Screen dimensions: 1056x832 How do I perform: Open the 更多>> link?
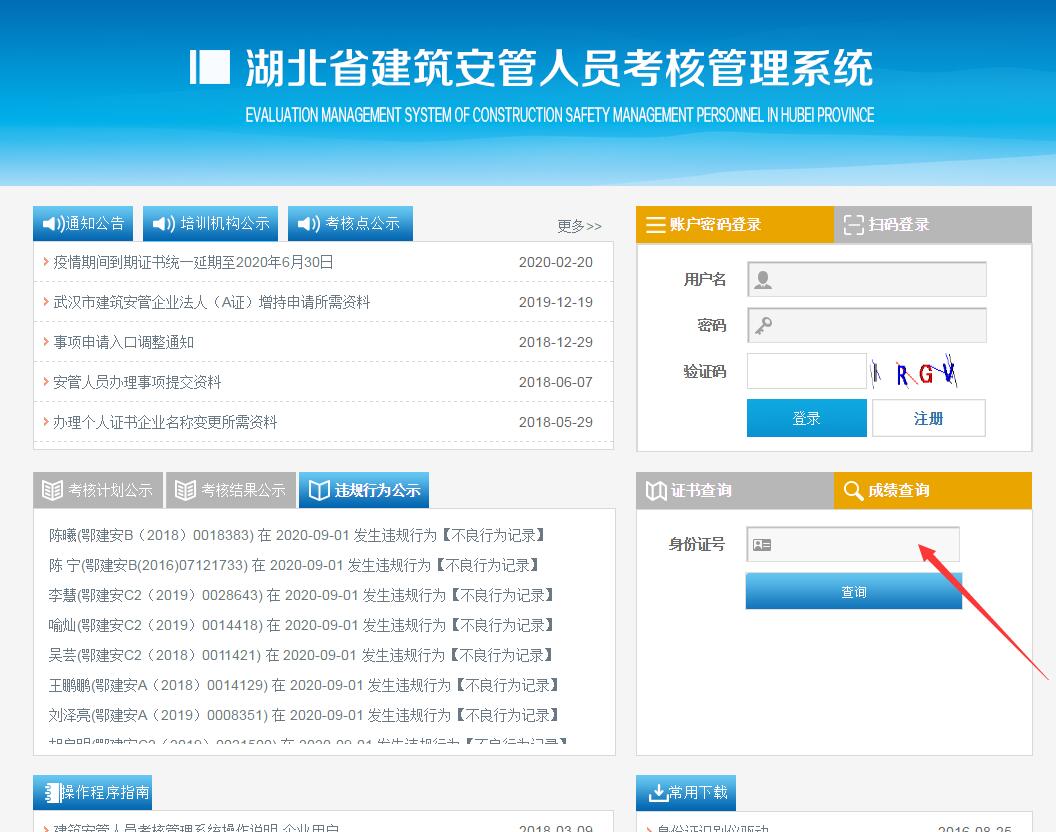click(x=579, y=226)
